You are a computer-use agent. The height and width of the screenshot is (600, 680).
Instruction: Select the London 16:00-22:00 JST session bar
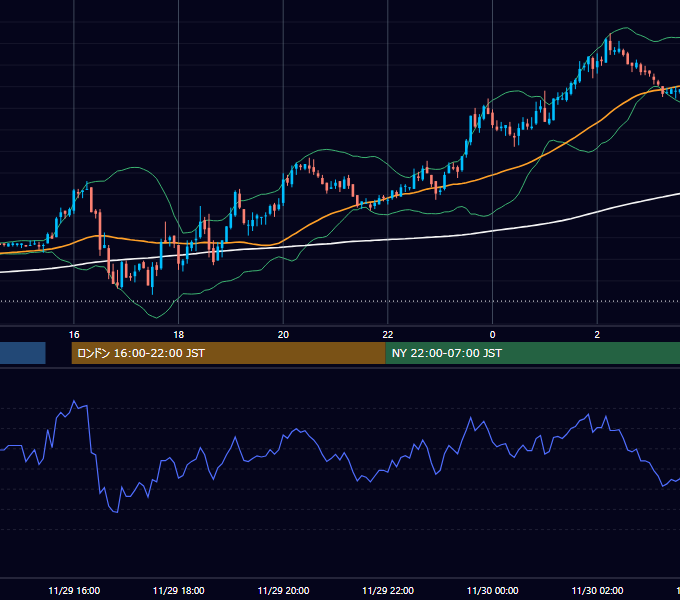click(228, 353)
